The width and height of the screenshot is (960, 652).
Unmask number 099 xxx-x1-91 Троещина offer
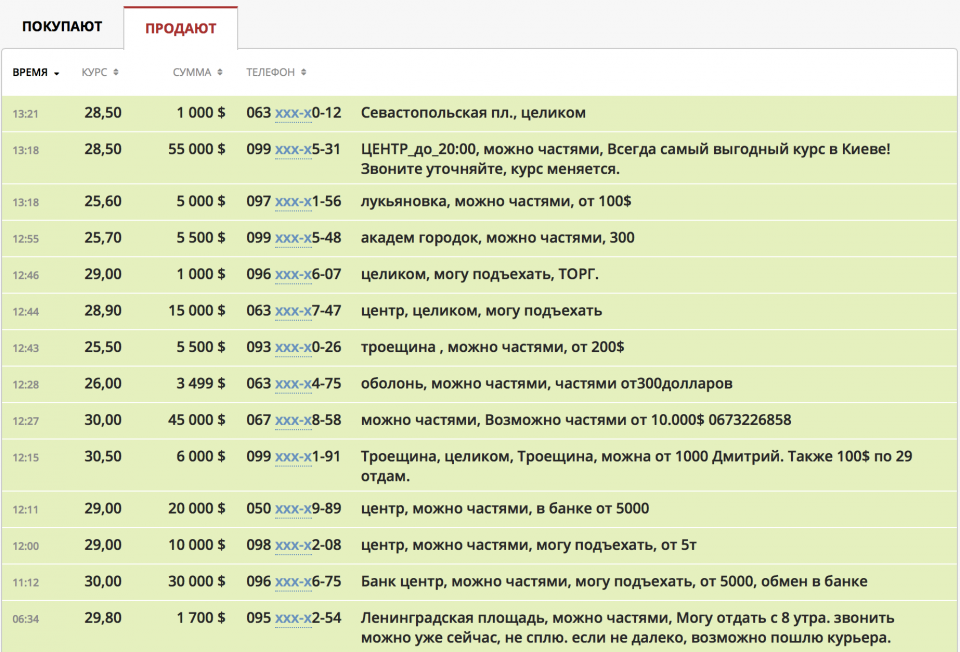293,457
